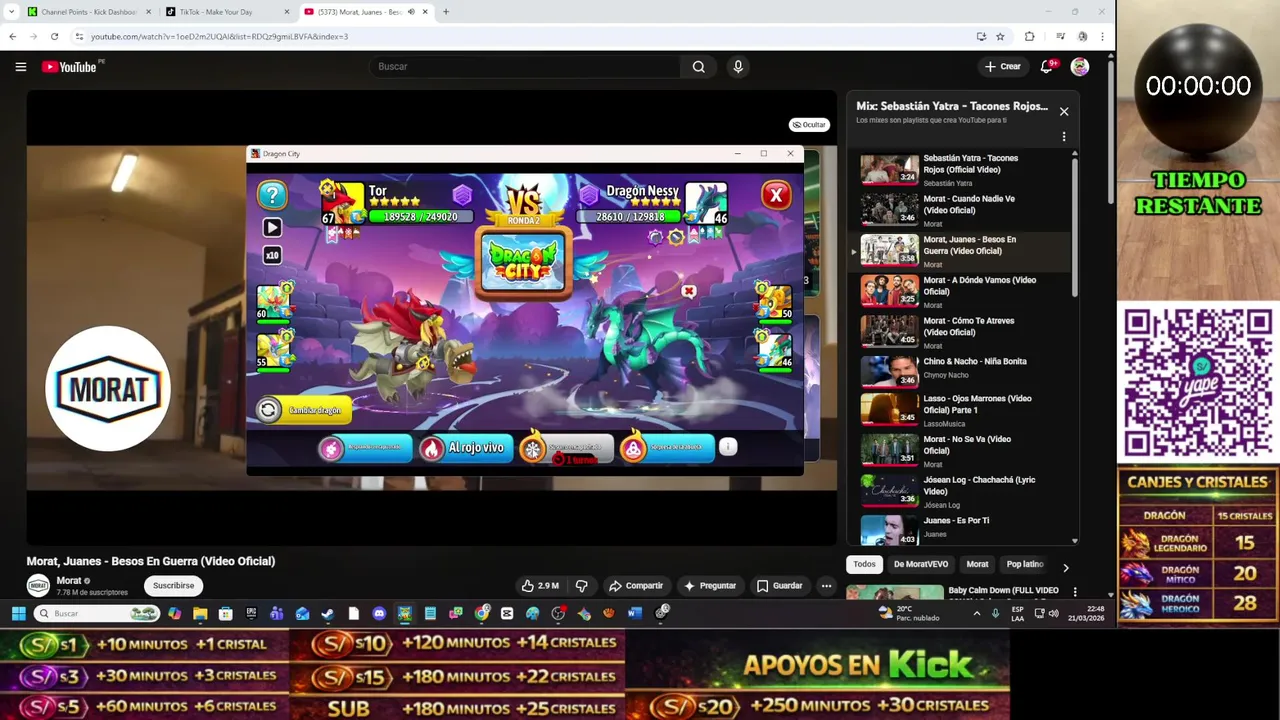Open Dragon City battle help question mark

click(x=272, y=194)
